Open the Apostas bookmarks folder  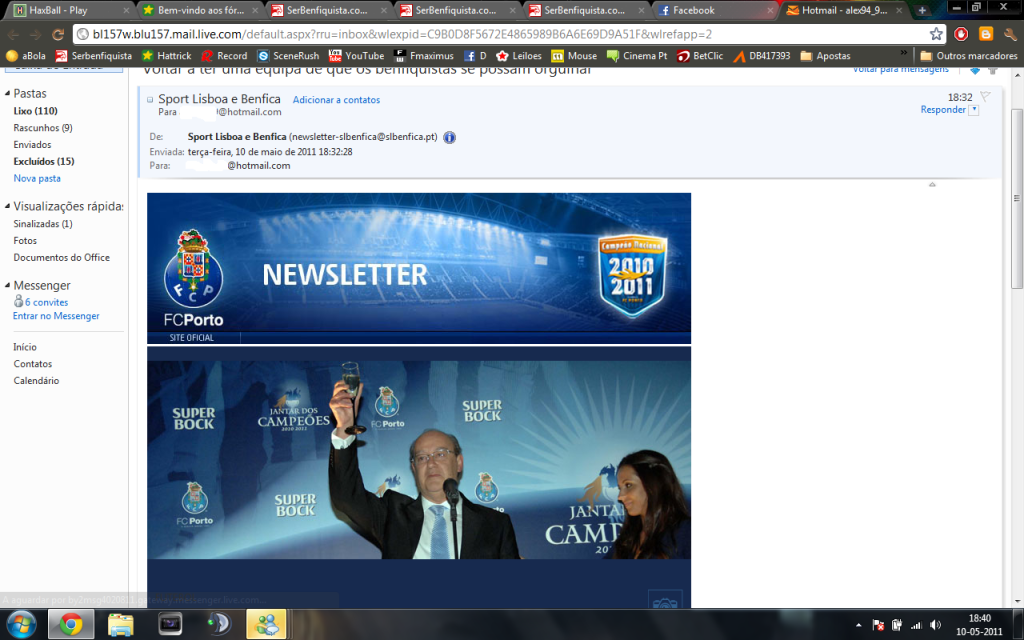[x=825, y=56]
